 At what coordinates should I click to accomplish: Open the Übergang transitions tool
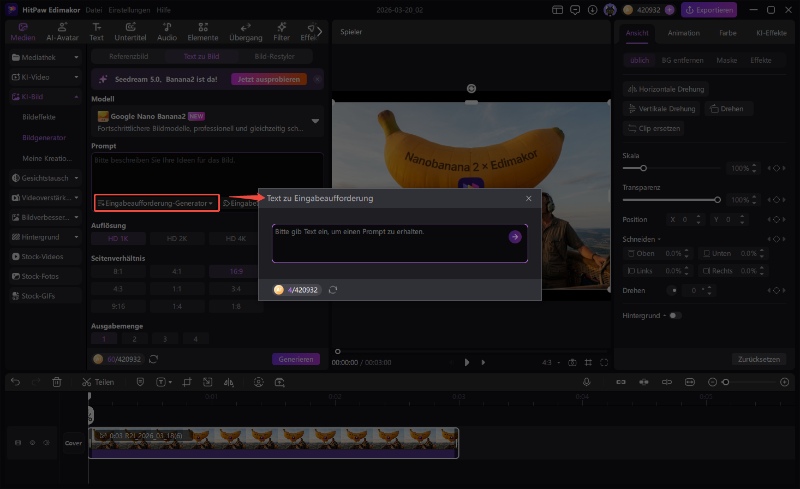point(245,32)
